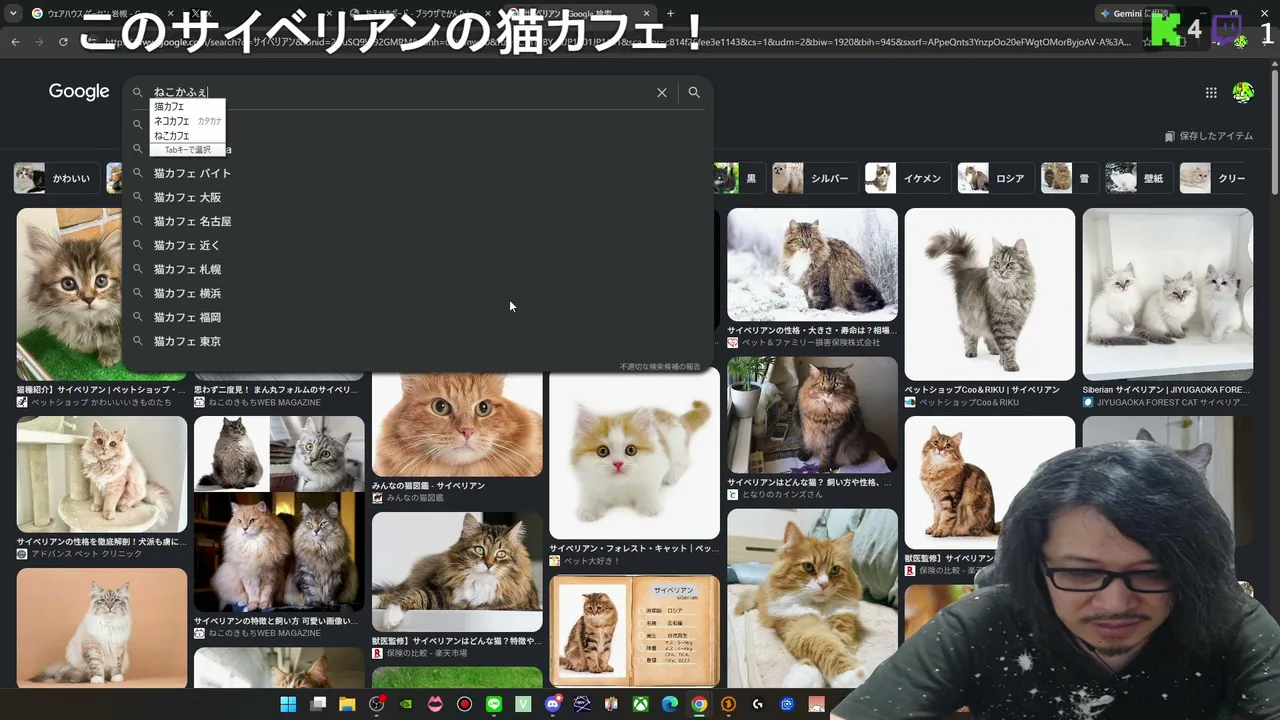The image size is (1280, 720).
Task: Reload the current Chrome page
Action: point(63,42)
